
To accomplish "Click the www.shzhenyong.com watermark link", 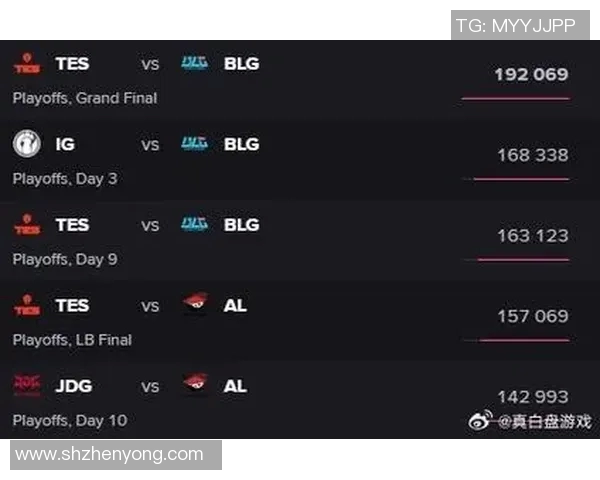I will click(110, 454).
